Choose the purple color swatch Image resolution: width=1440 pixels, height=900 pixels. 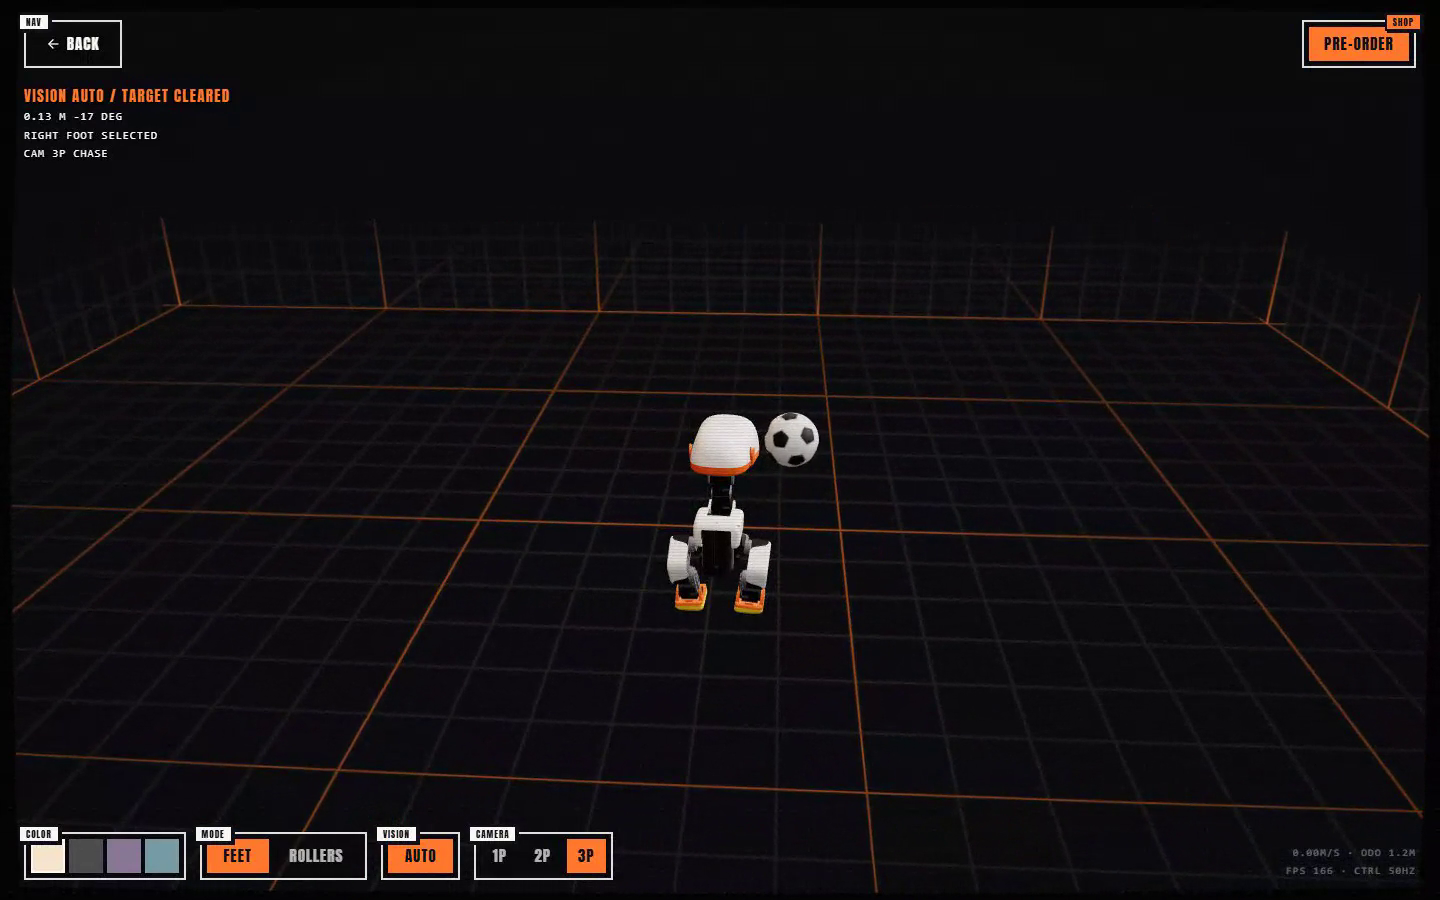(124, 856)
